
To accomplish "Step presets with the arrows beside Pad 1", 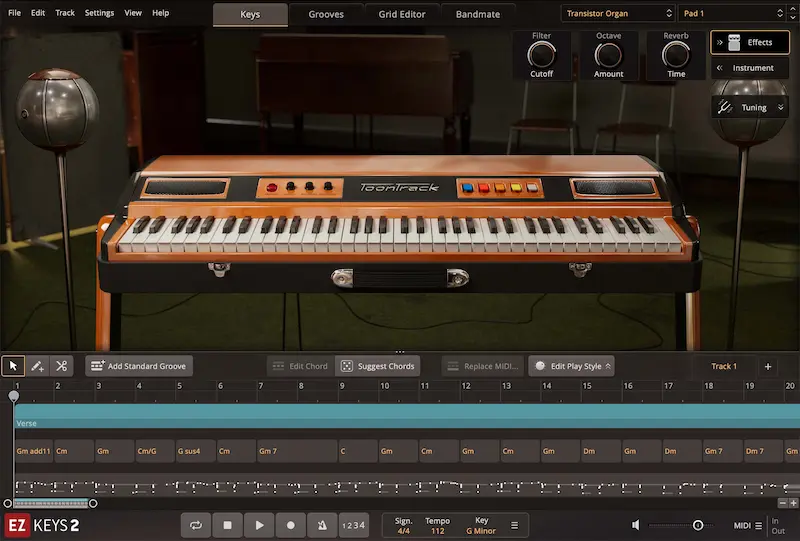I will tap(793, 13).
